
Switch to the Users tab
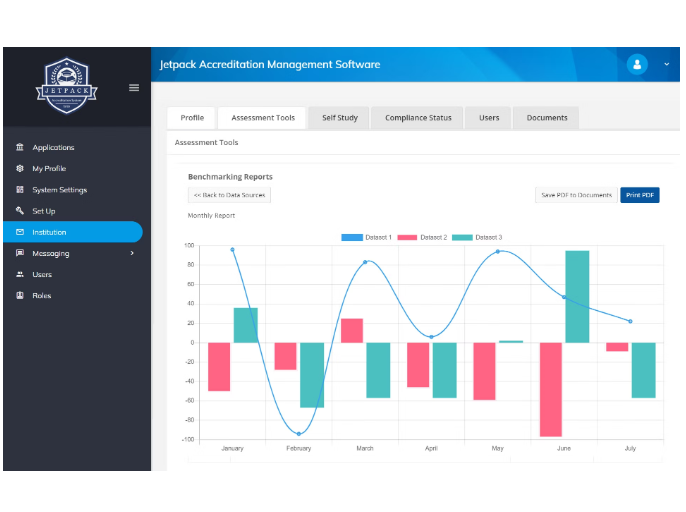[x=489, y=118]
